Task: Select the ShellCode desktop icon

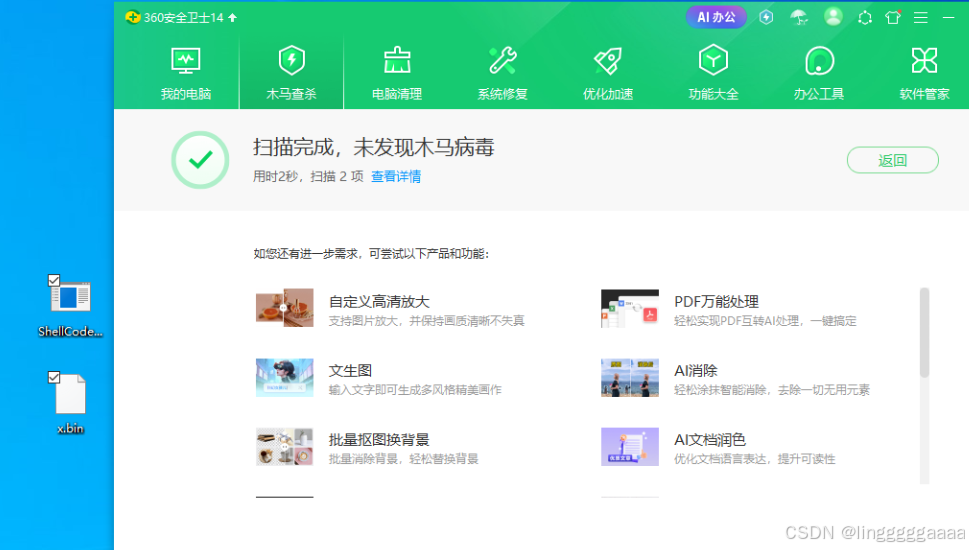Action: pos(70,307)
